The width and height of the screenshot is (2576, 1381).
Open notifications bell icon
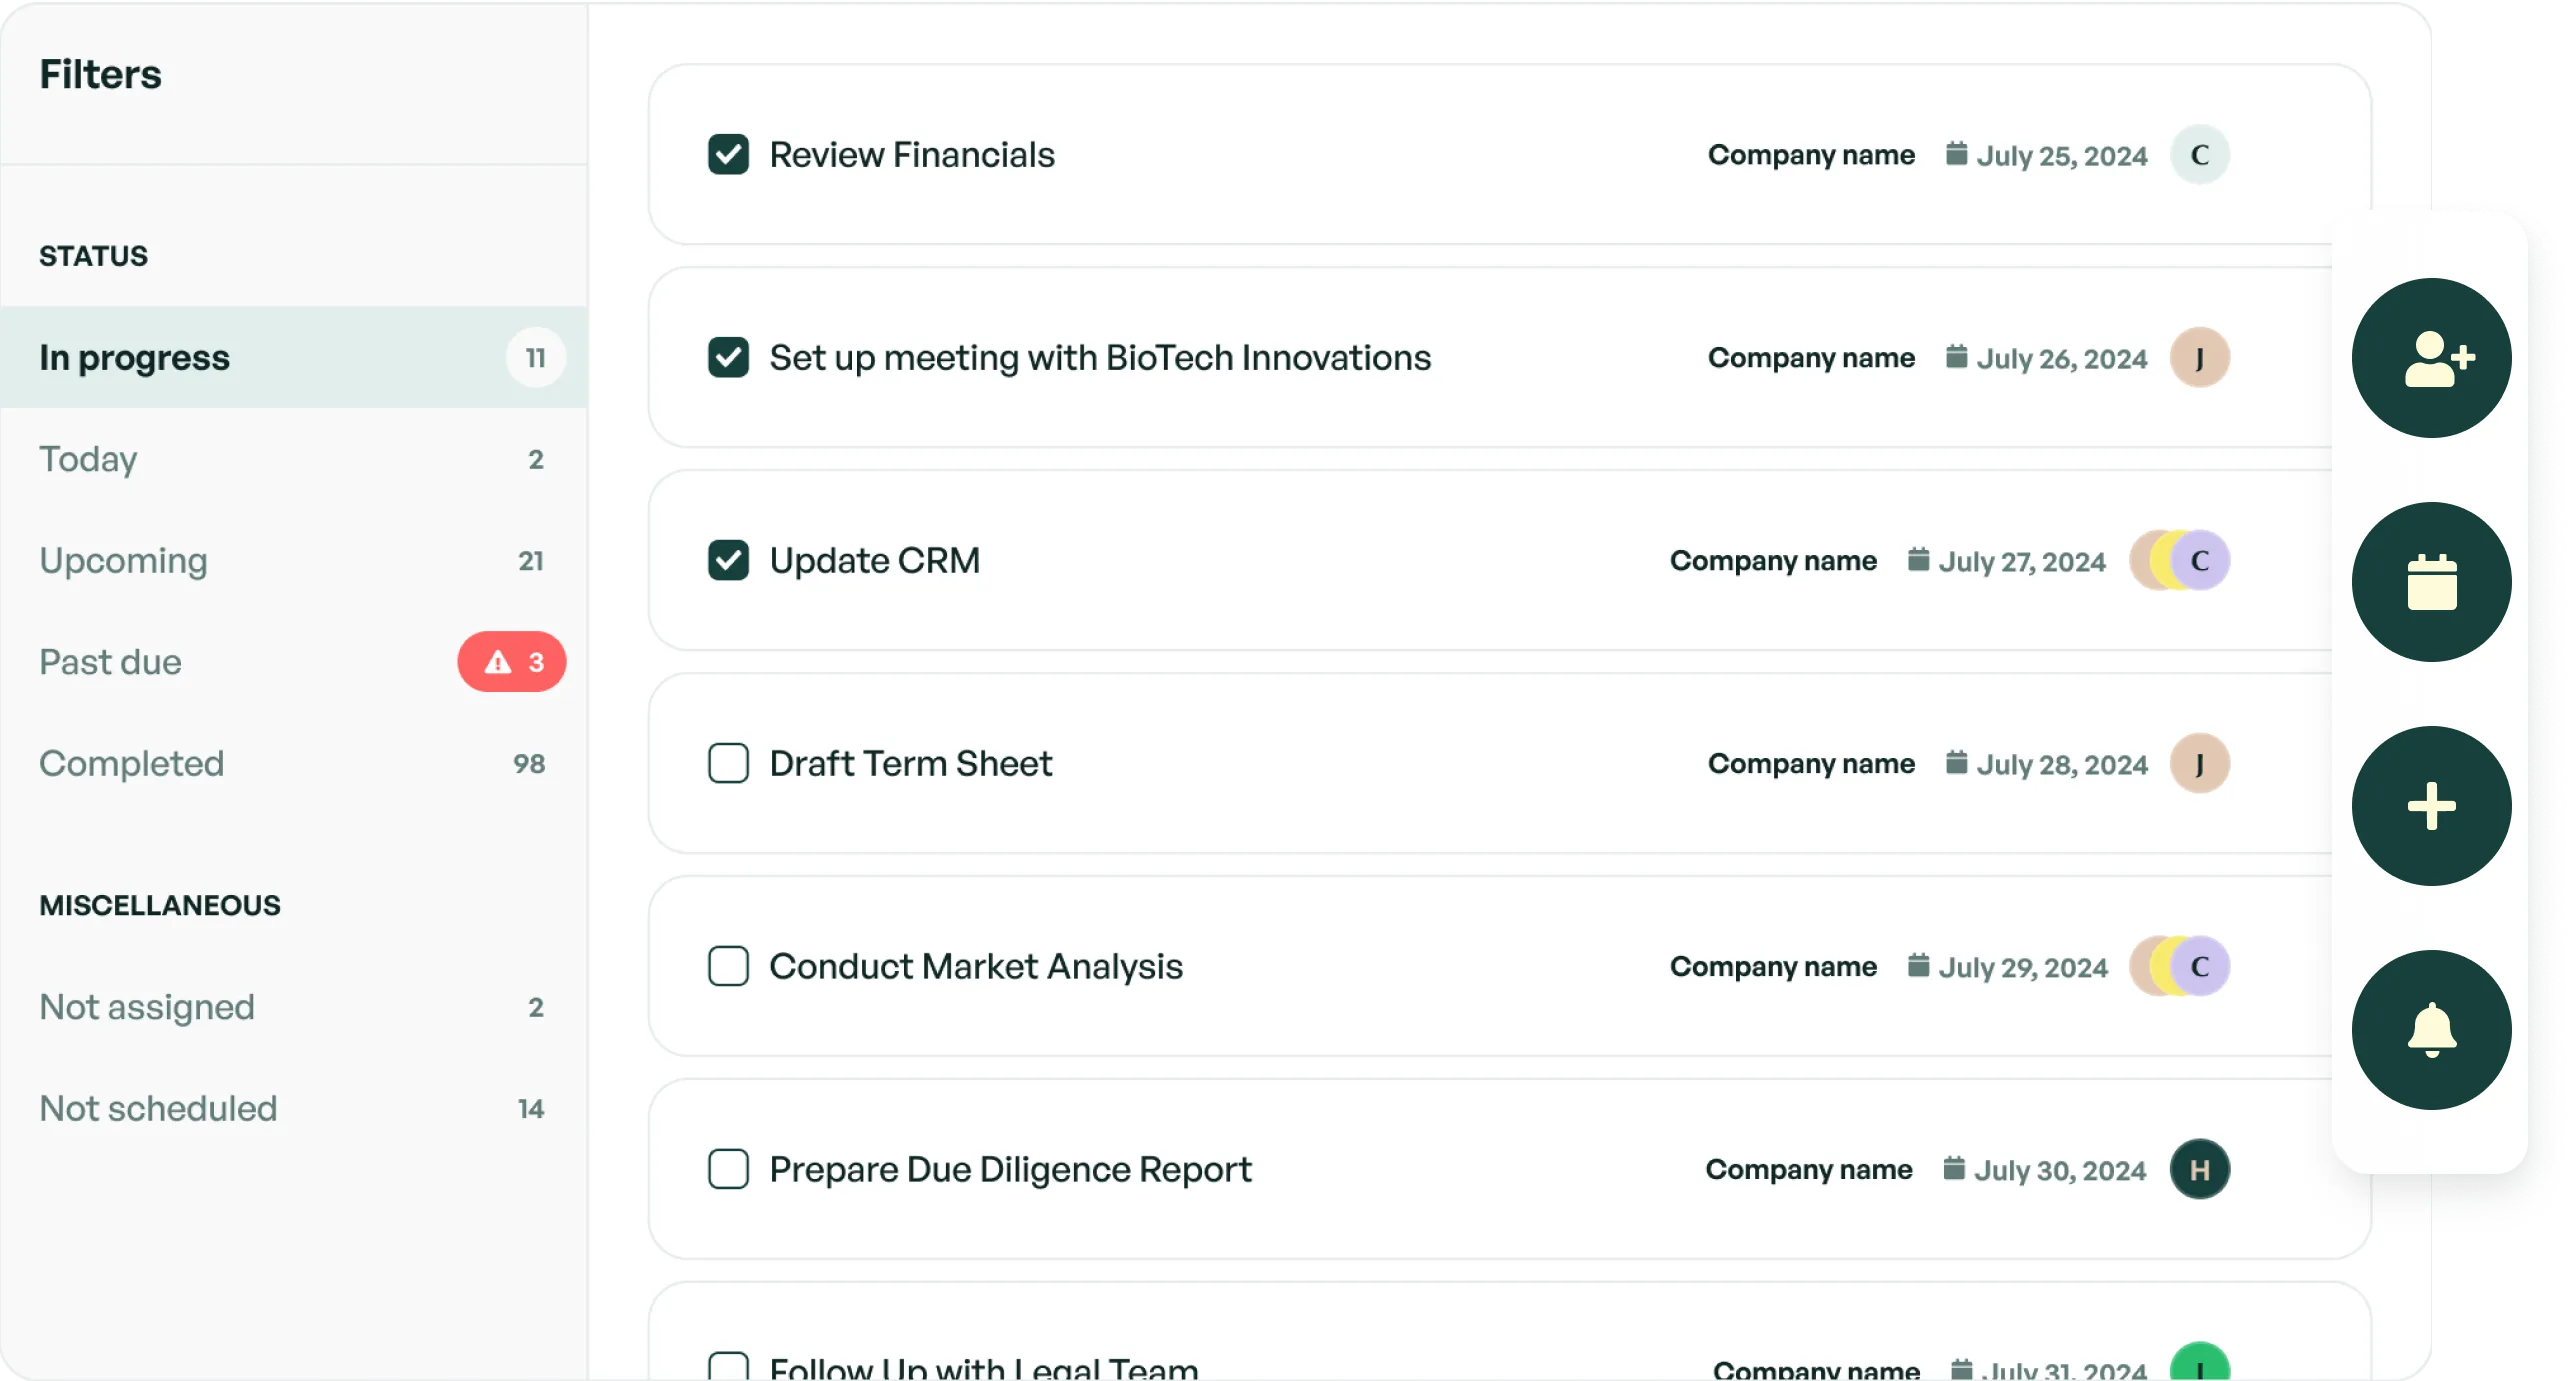[x=2431, y=1030]
